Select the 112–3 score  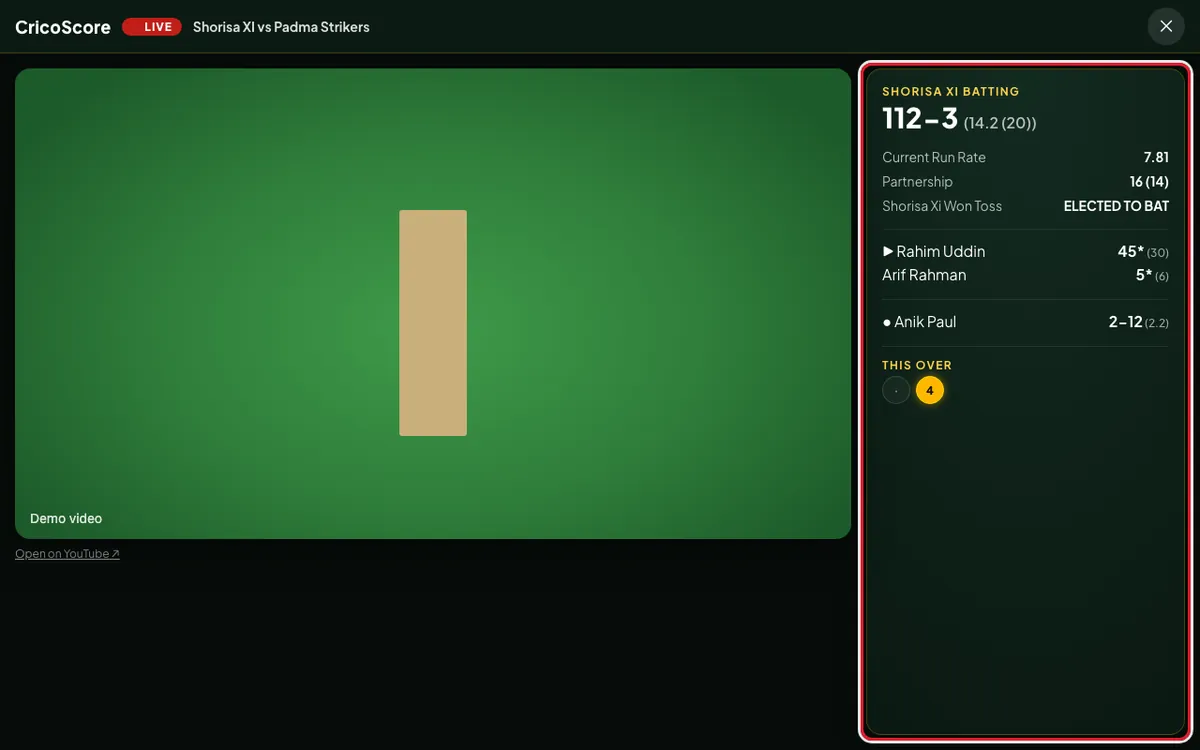pos(920,118)
